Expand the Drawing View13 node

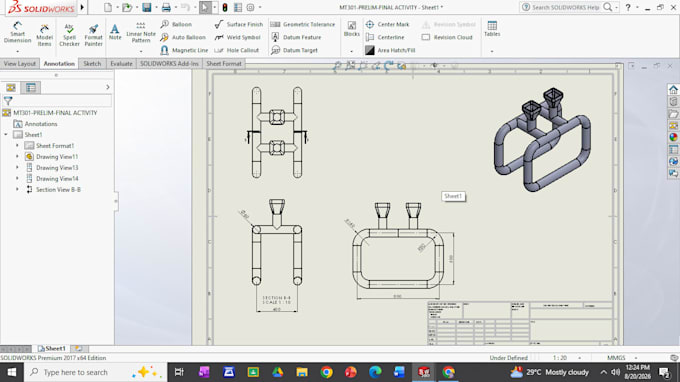tap(17, 167)
